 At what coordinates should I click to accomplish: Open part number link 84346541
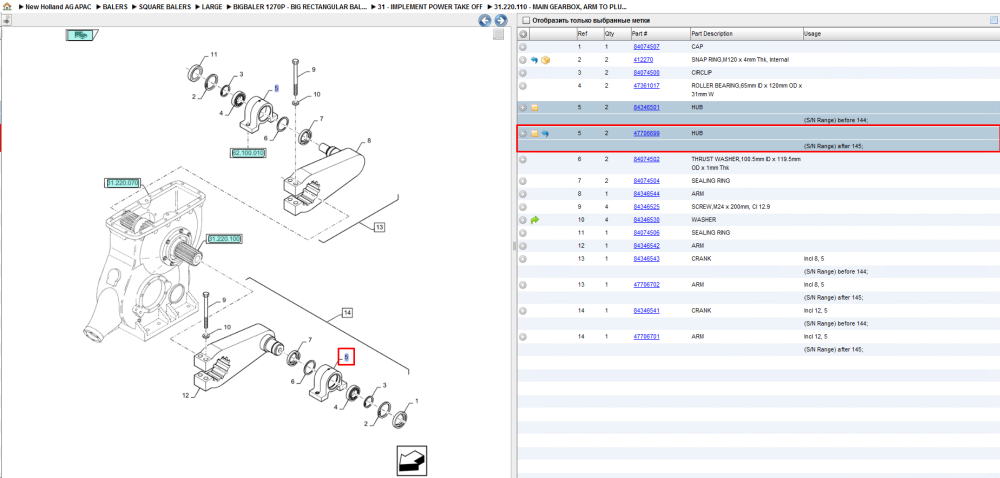[x=646, y=311]
